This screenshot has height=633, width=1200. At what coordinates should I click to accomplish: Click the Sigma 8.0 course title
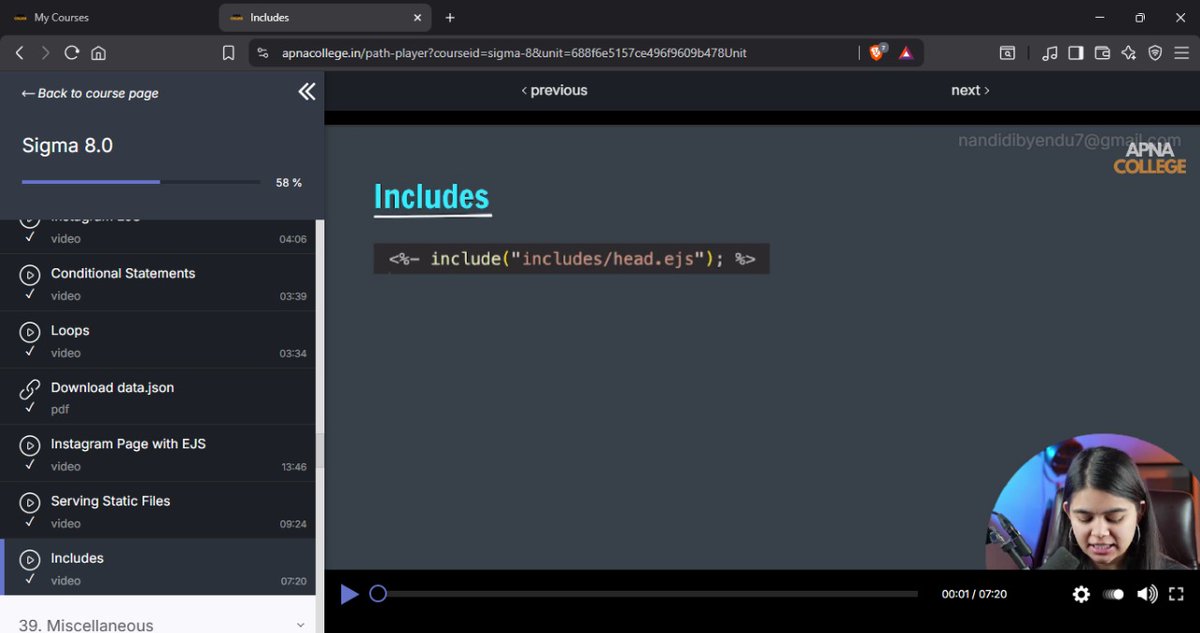pyautogui.click(x=67, y=145)
